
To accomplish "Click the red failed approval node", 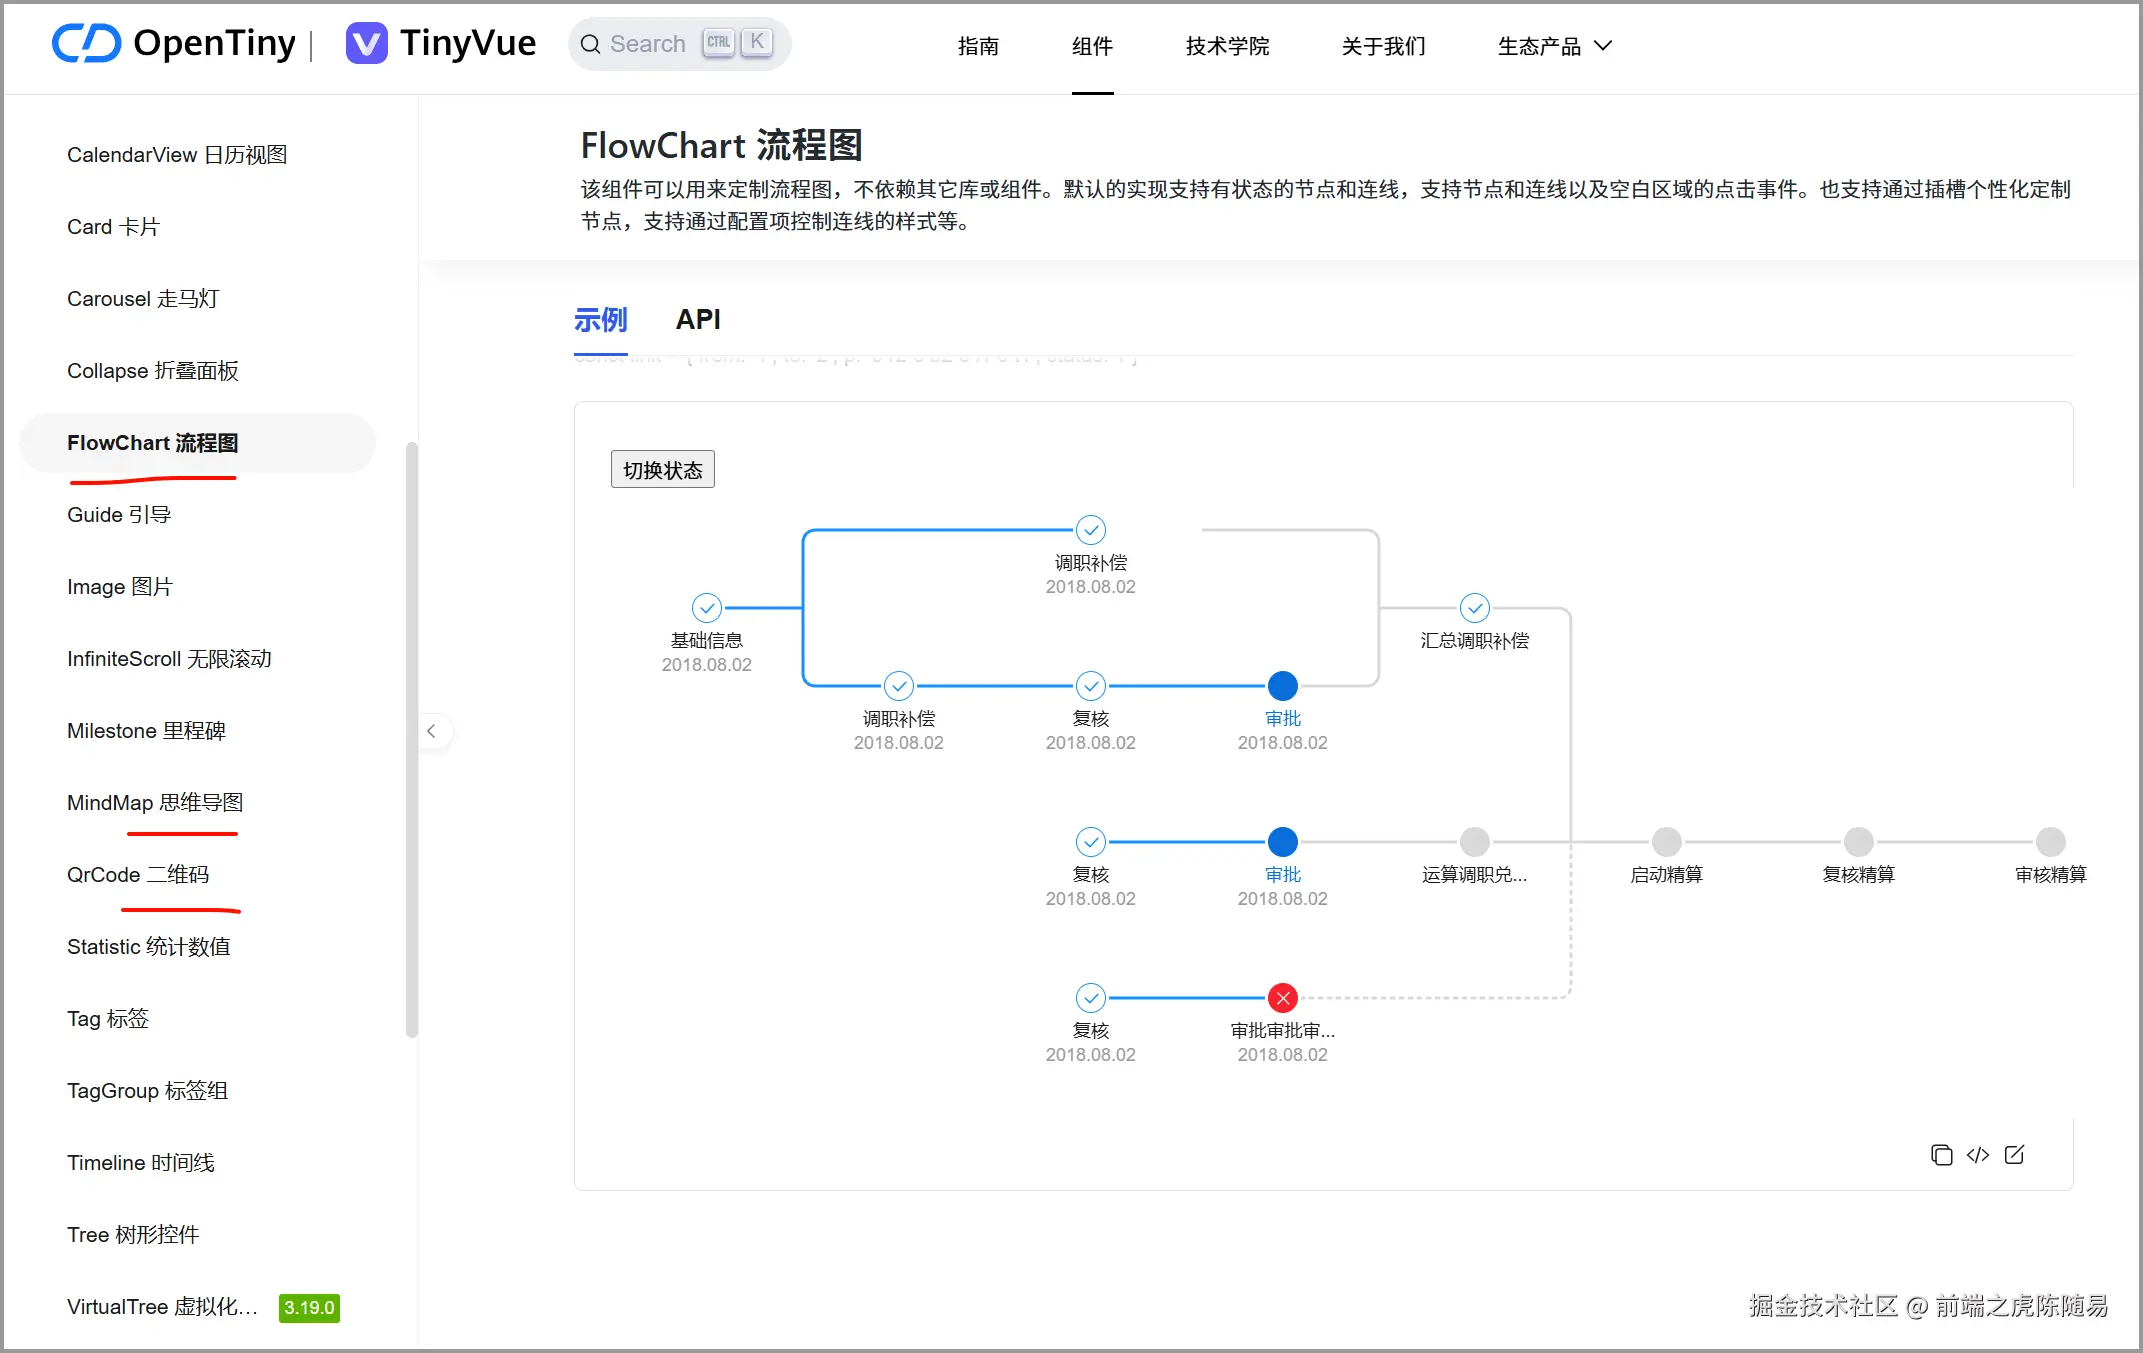I will point(1282,997).
